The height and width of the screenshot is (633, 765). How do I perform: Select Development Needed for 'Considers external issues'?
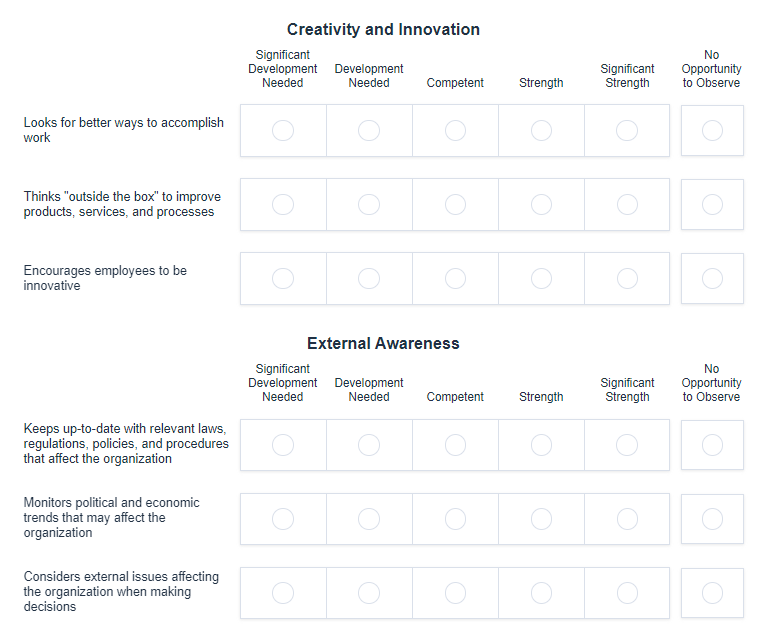pyautogui.click(x=369, y=593)
